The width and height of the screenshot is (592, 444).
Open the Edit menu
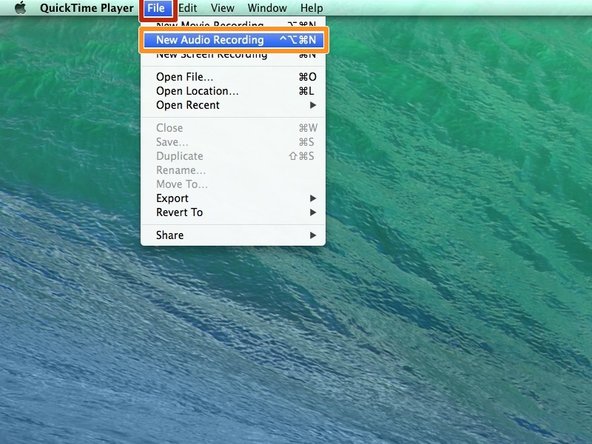point(188,8)
